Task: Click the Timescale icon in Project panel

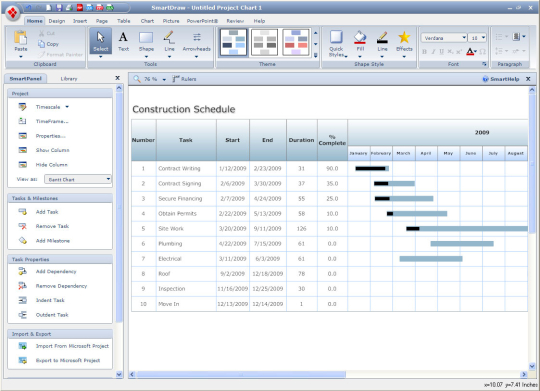Action: point(22,107)
